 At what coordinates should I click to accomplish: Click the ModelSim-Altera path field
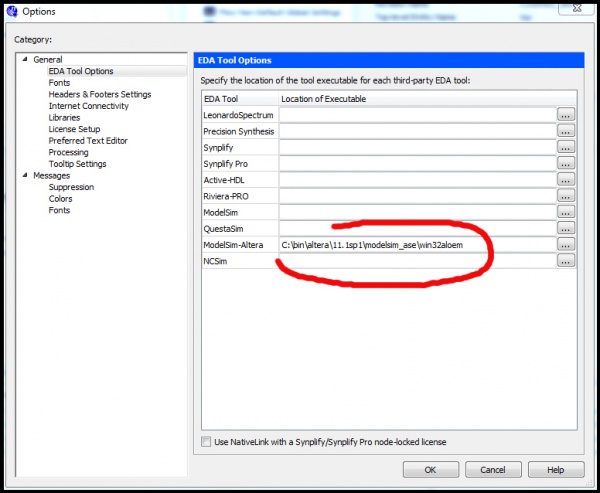(x=417, y=245)
